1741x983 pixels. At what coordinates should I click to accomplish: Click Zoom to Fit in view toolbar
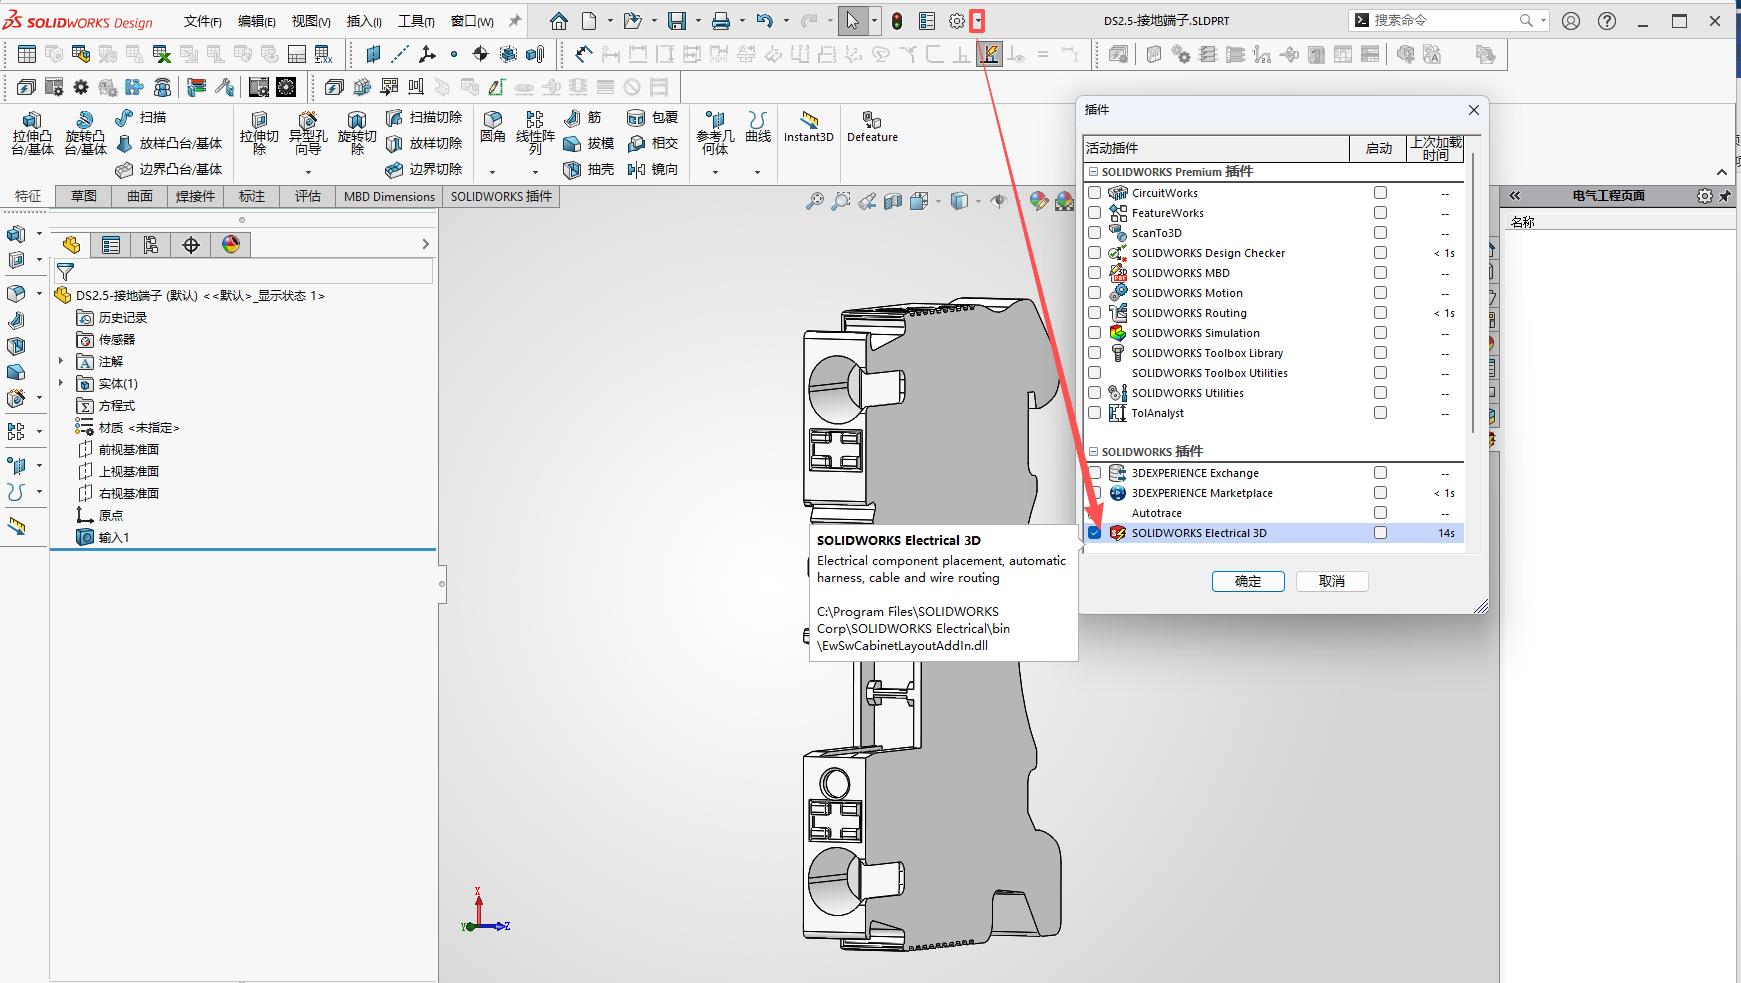click(815, 202)
